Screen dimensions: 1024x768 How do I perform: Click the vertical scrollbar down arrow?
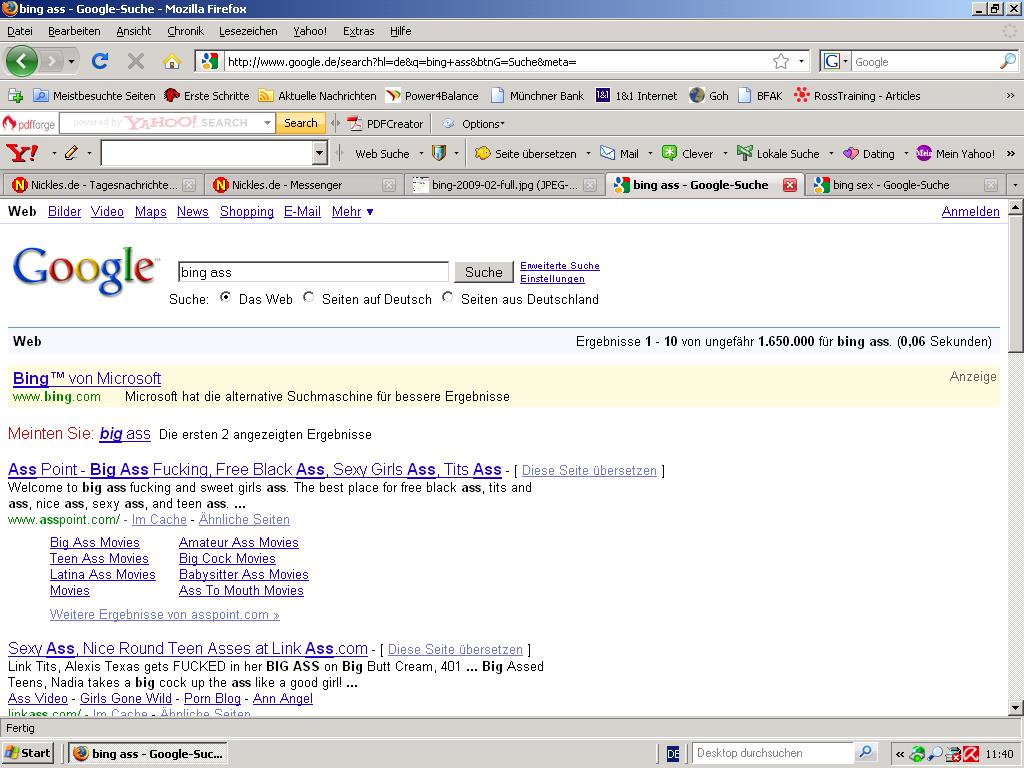[1015, 708]
